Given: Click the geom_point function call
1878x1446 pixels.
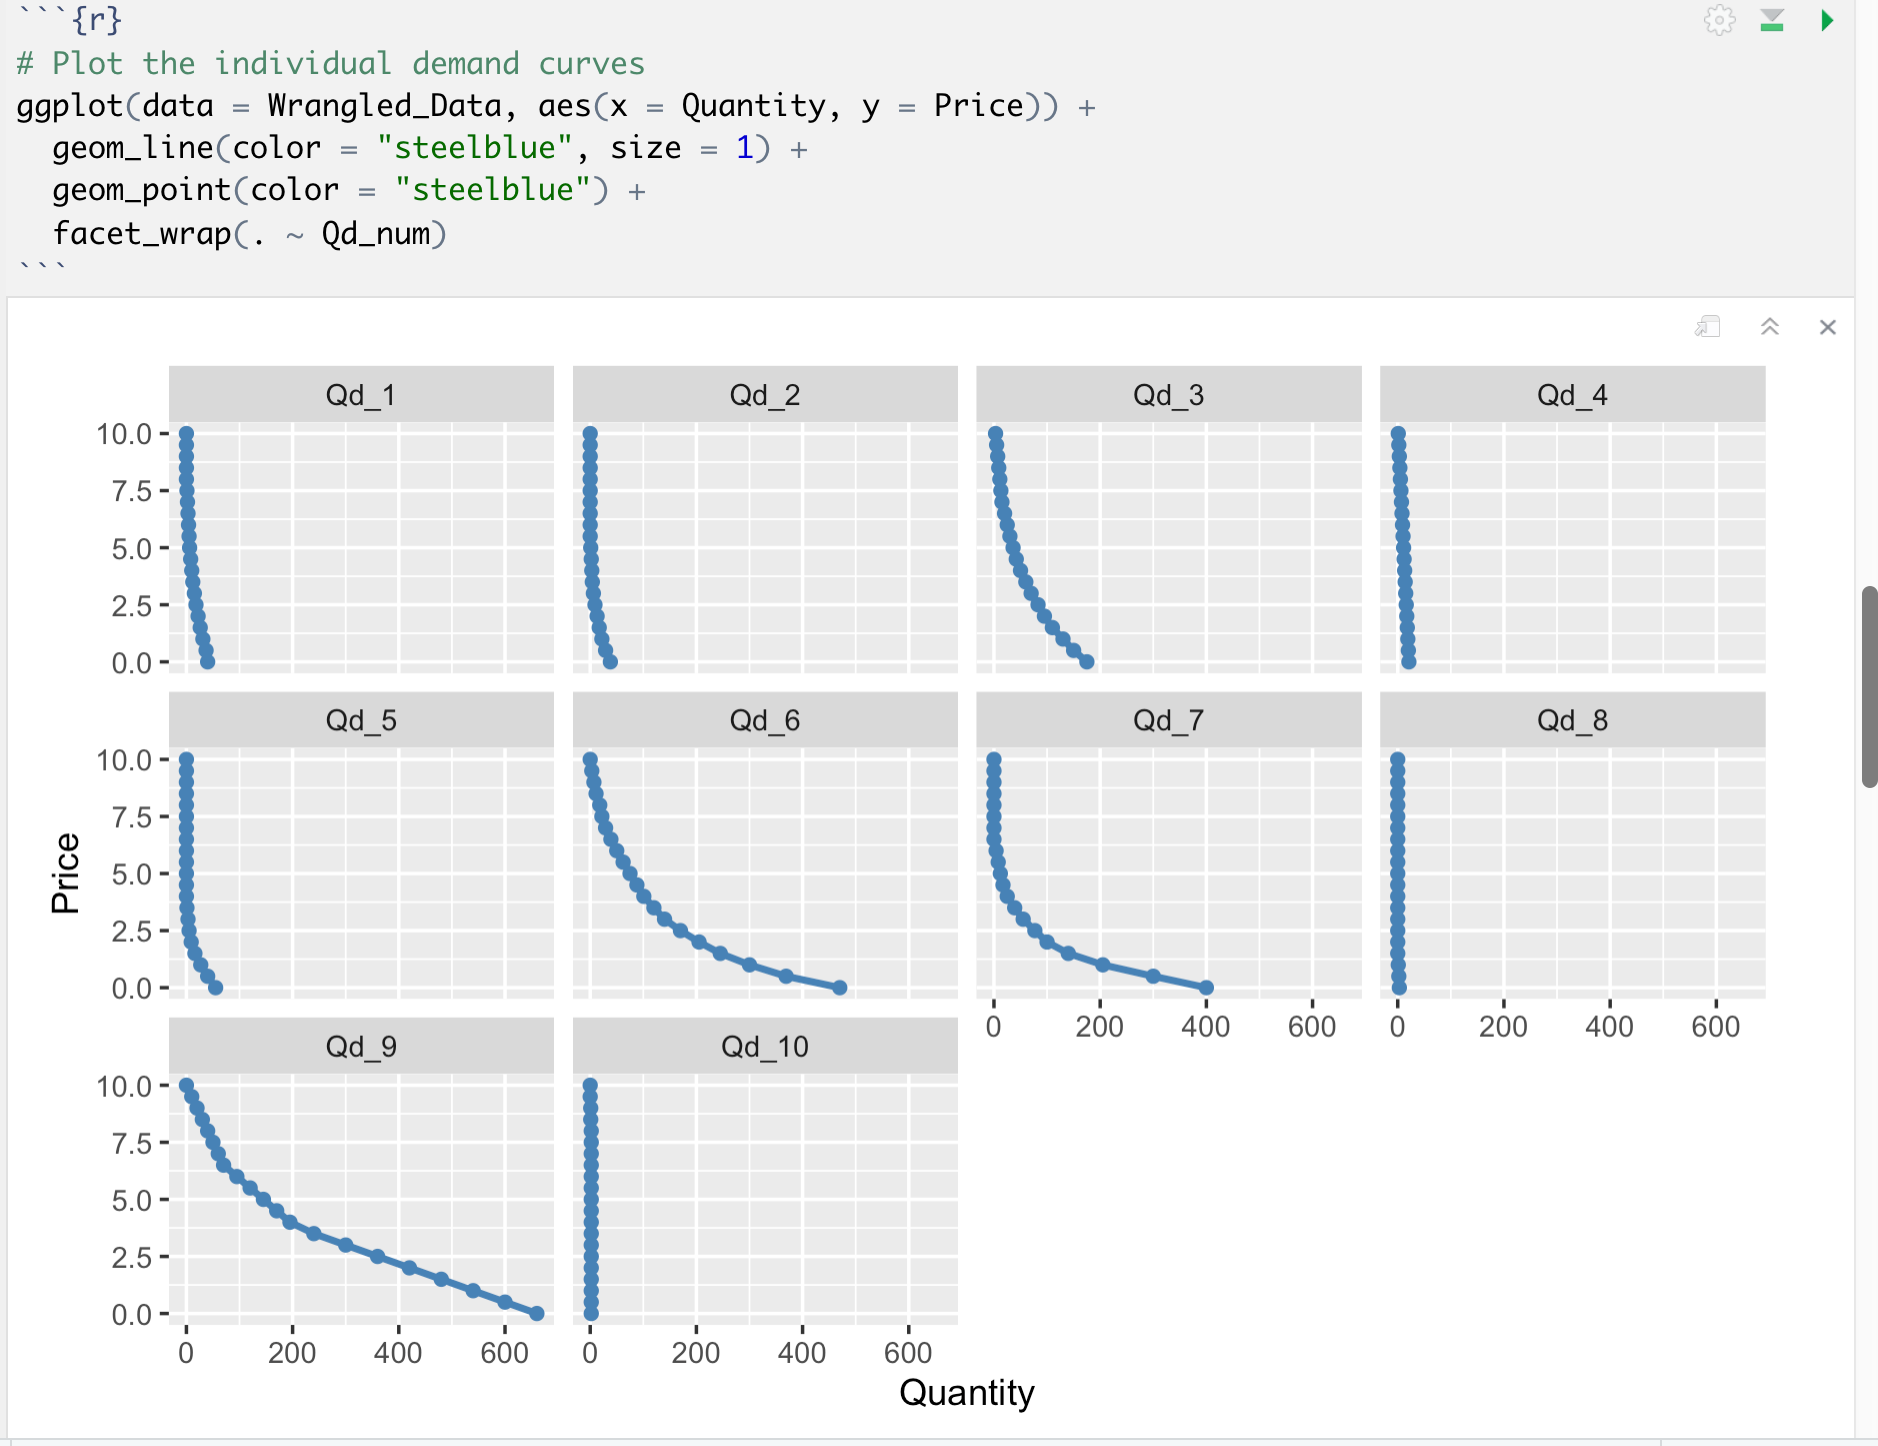Looking at the screenshot, I should pos(141,190).
